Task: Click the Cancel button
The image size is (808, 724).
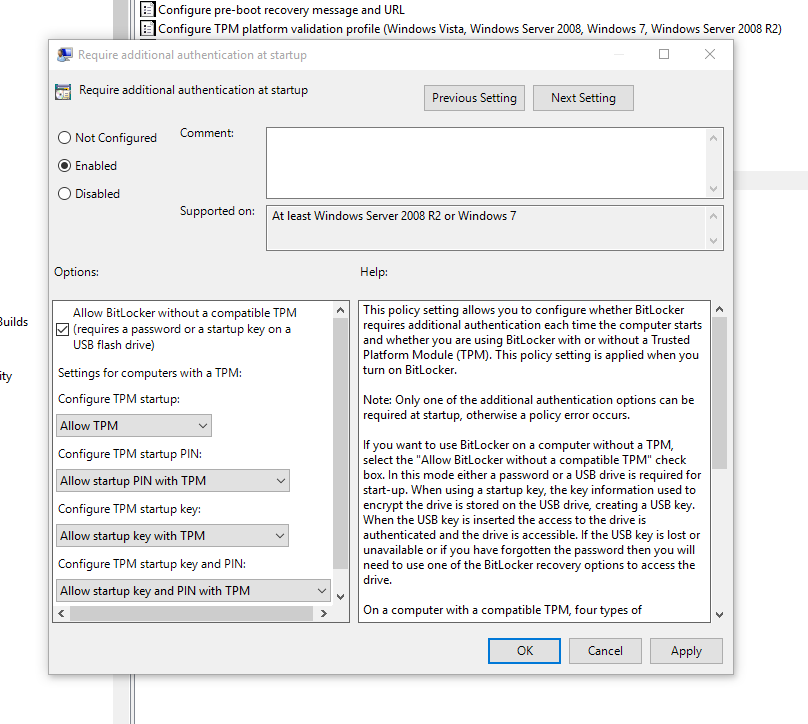Action: click(x=605, y=651)
